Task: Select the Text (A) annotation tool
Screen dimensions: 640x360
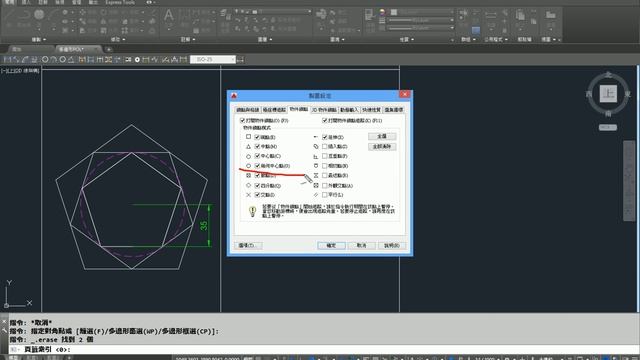Action: 169,16
